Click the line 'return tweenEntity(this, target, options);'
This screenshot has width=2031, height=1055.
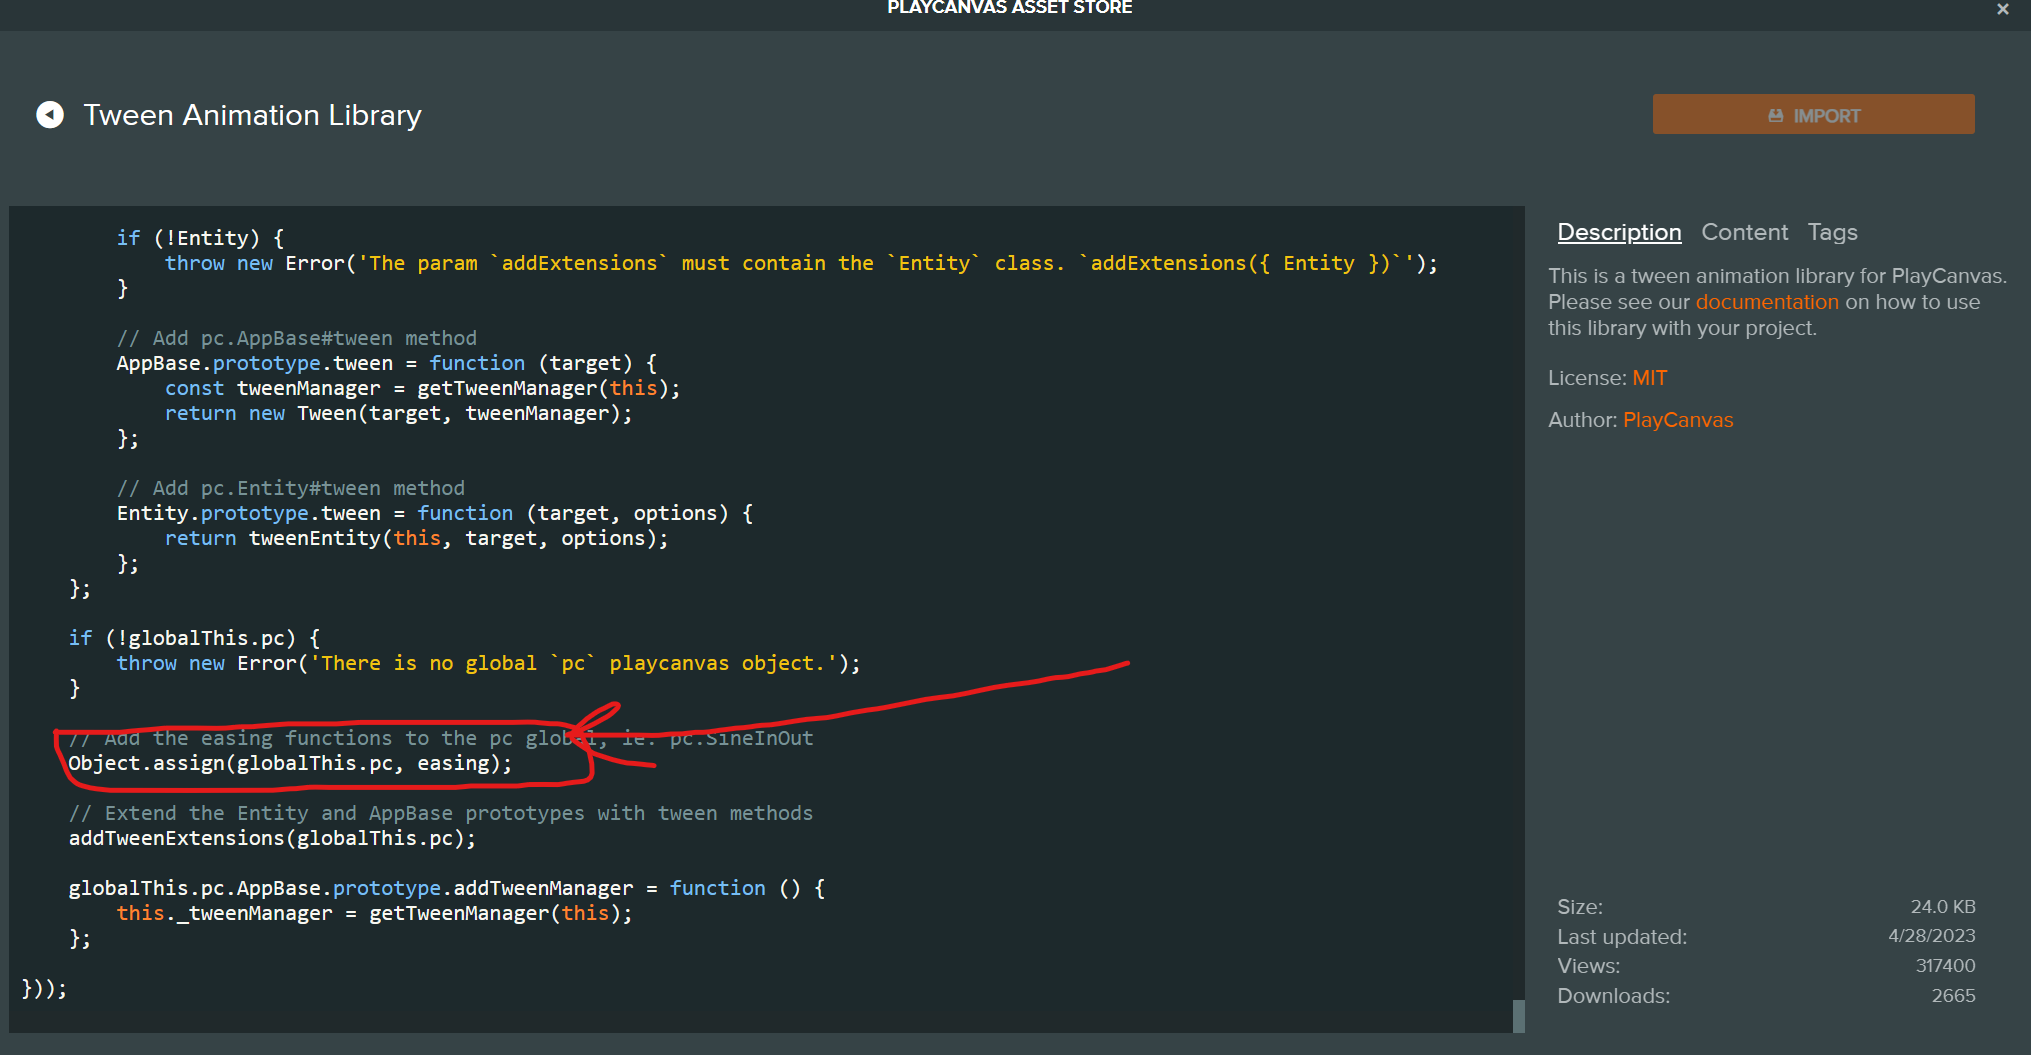click(417, 538)
